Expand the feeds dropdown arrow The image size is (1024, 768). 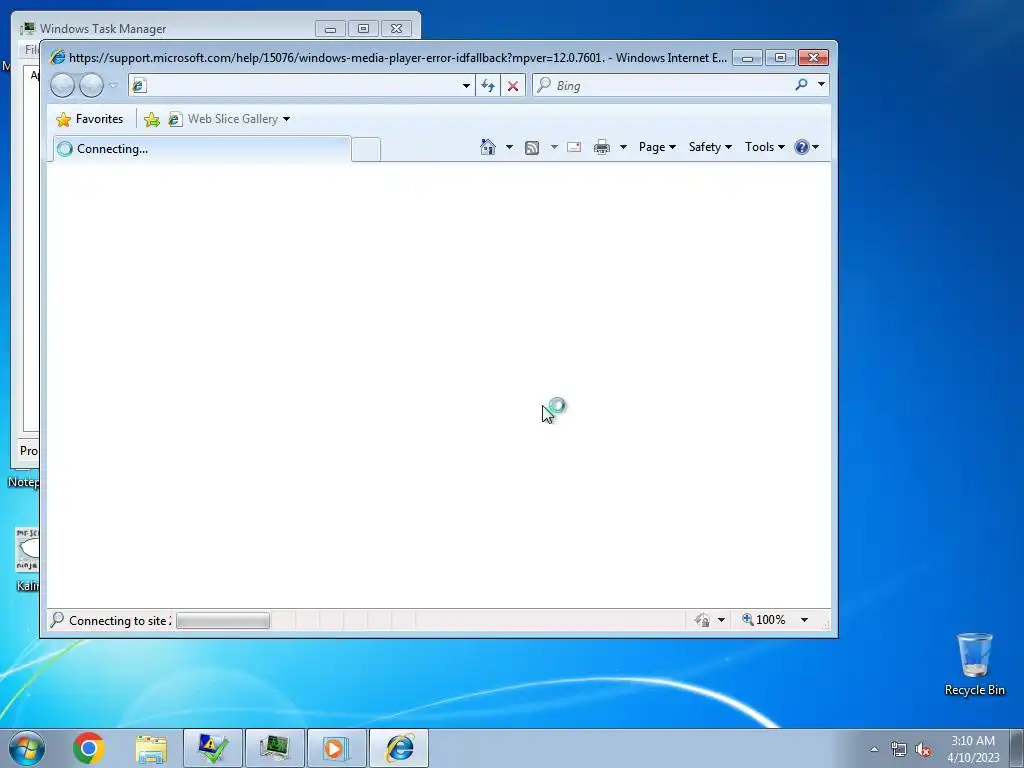pos(554,147)
